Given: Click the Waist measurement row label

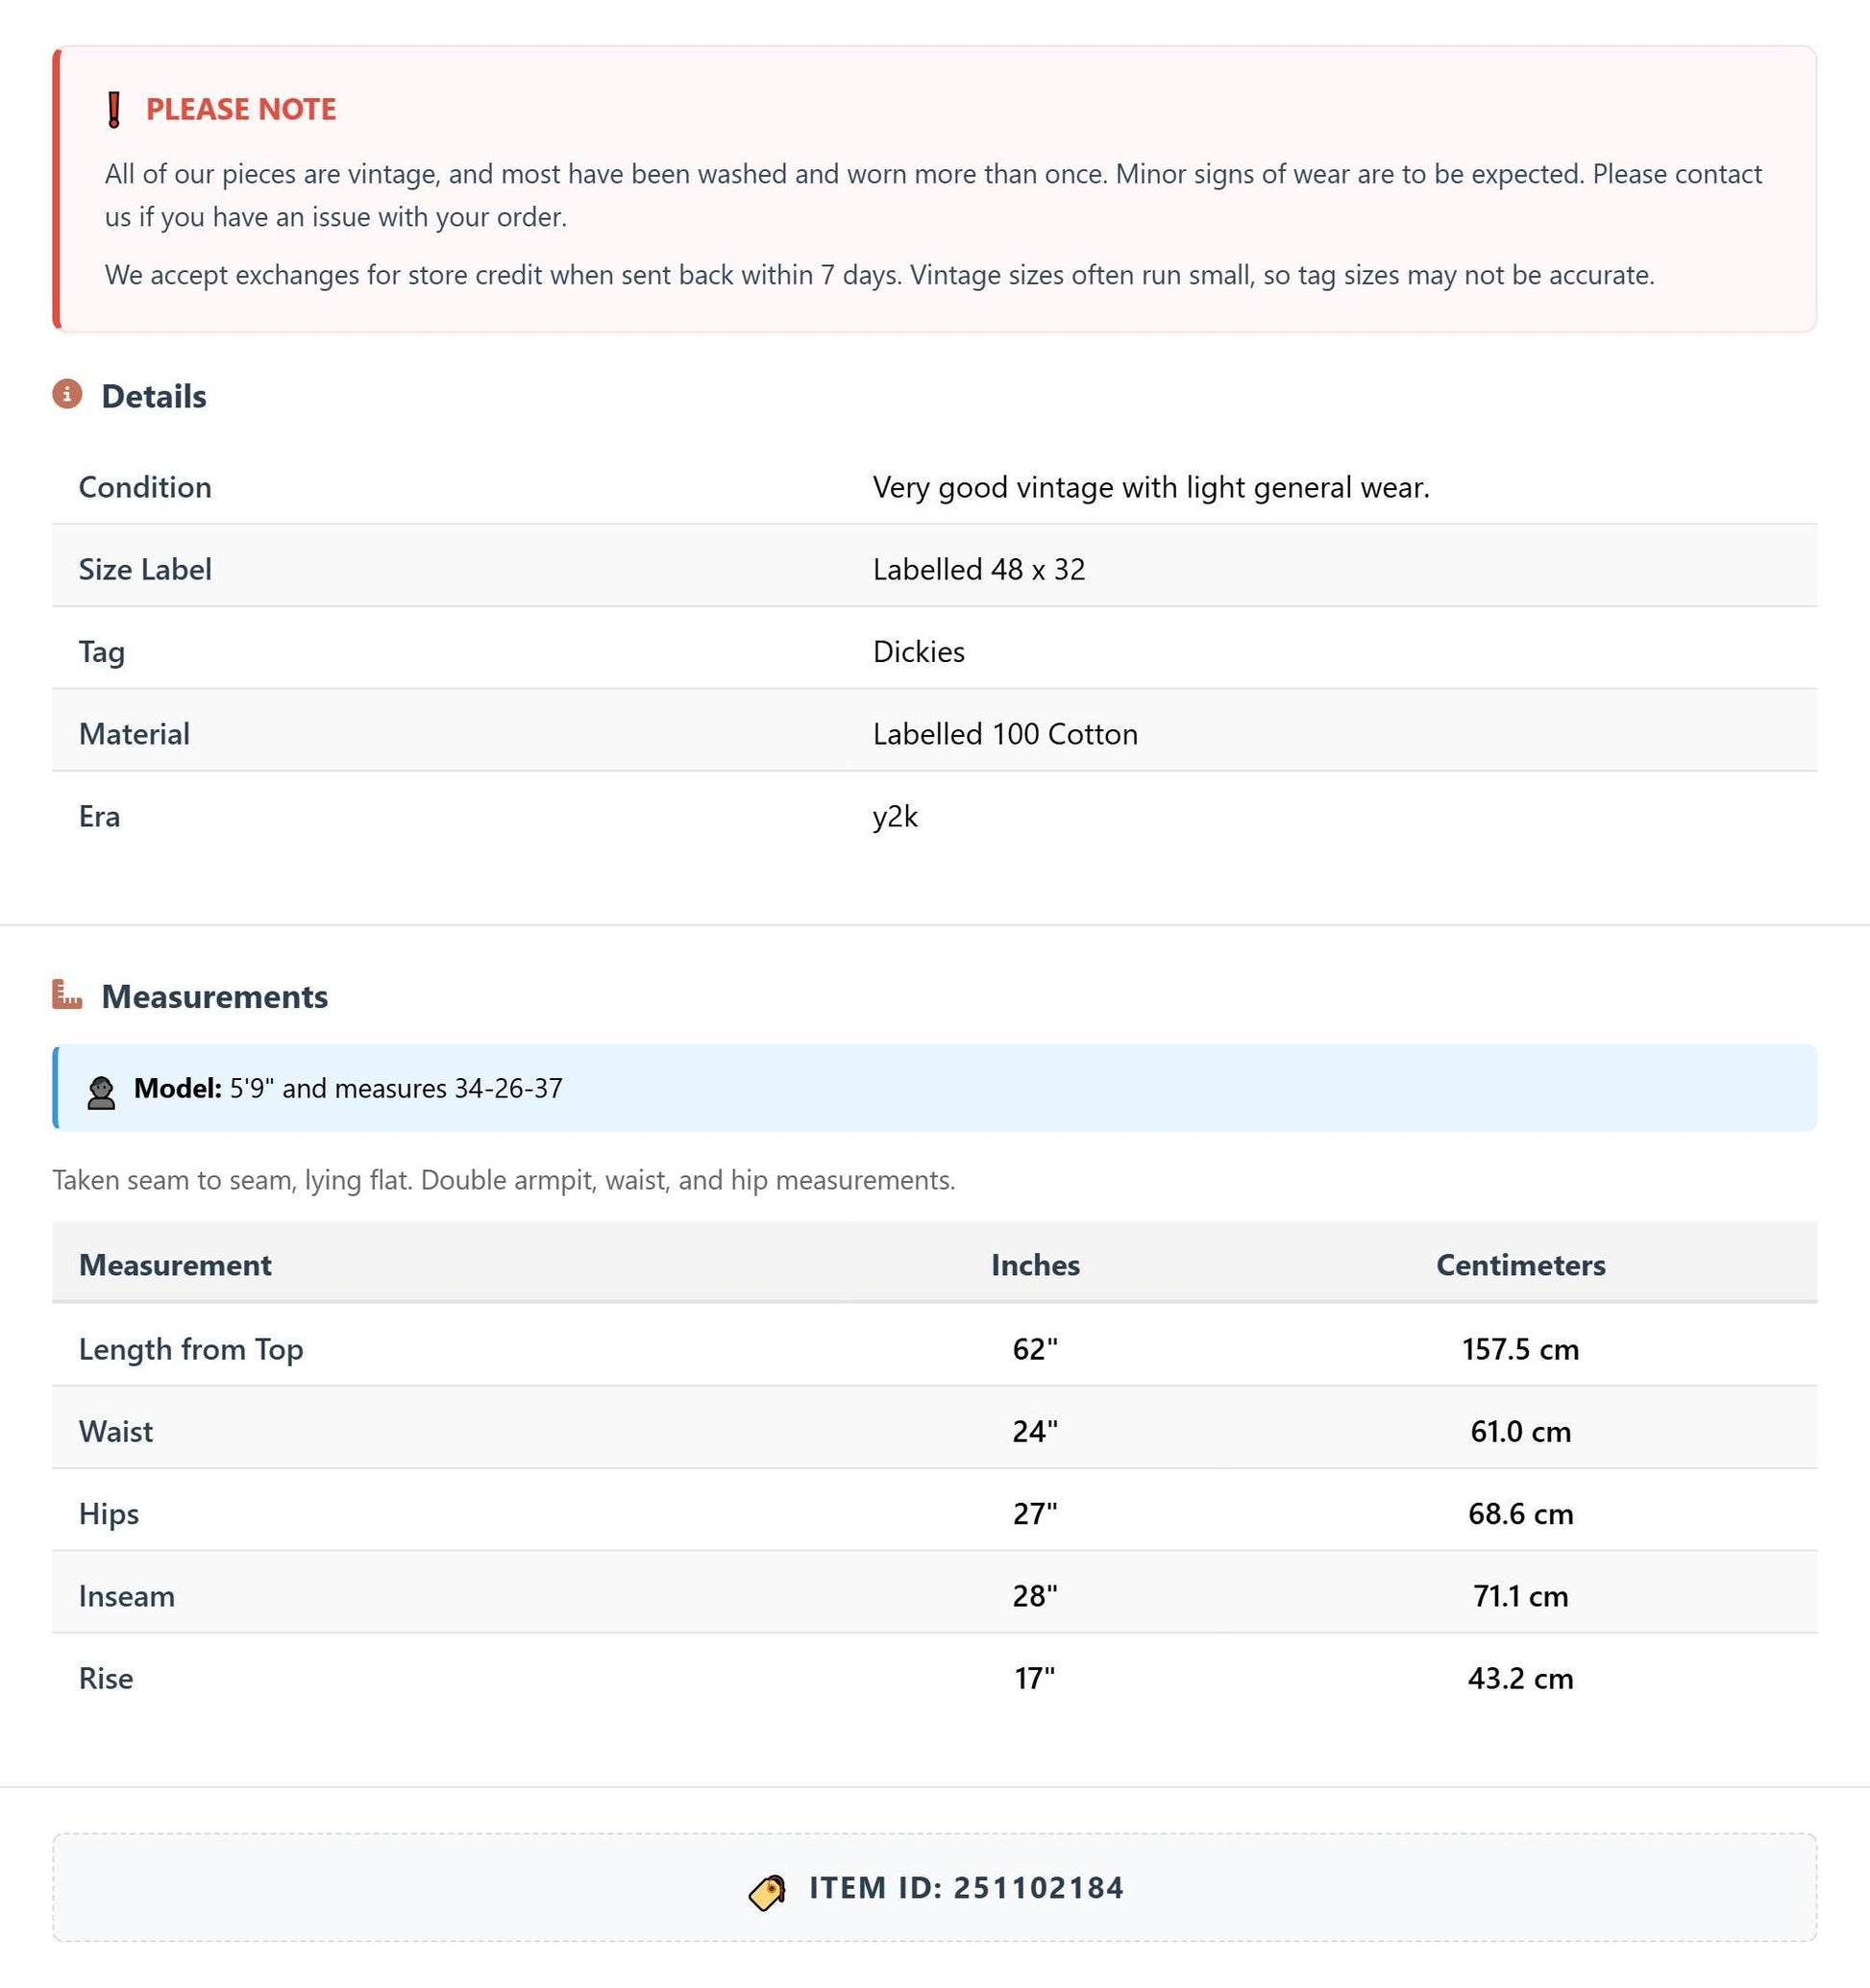Looking at the screenshot, I should coord(116,1431).
